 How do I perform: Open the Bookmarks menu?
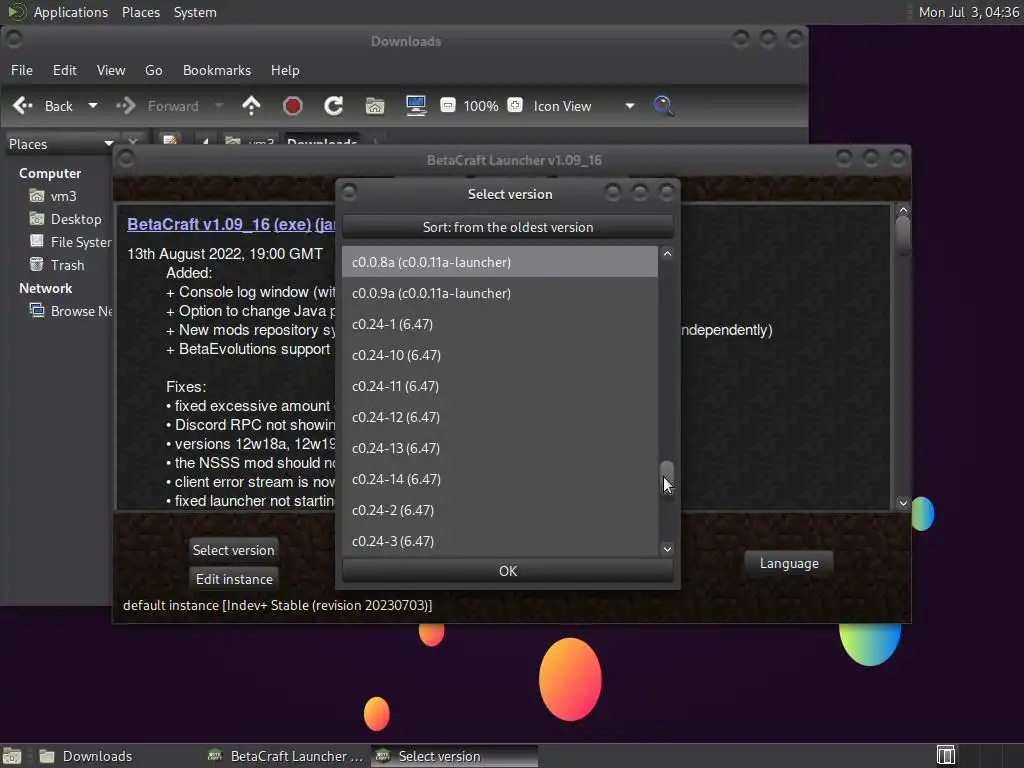coord(217,70)
